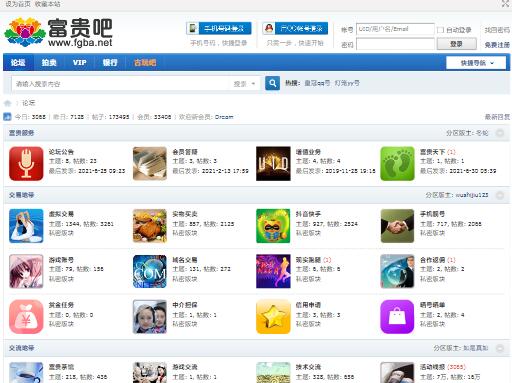Open the handshake 手机靓号 forum icon
The height and width of the screenshot is (383, 512).
pyautogui.click(x=397, y=226)
